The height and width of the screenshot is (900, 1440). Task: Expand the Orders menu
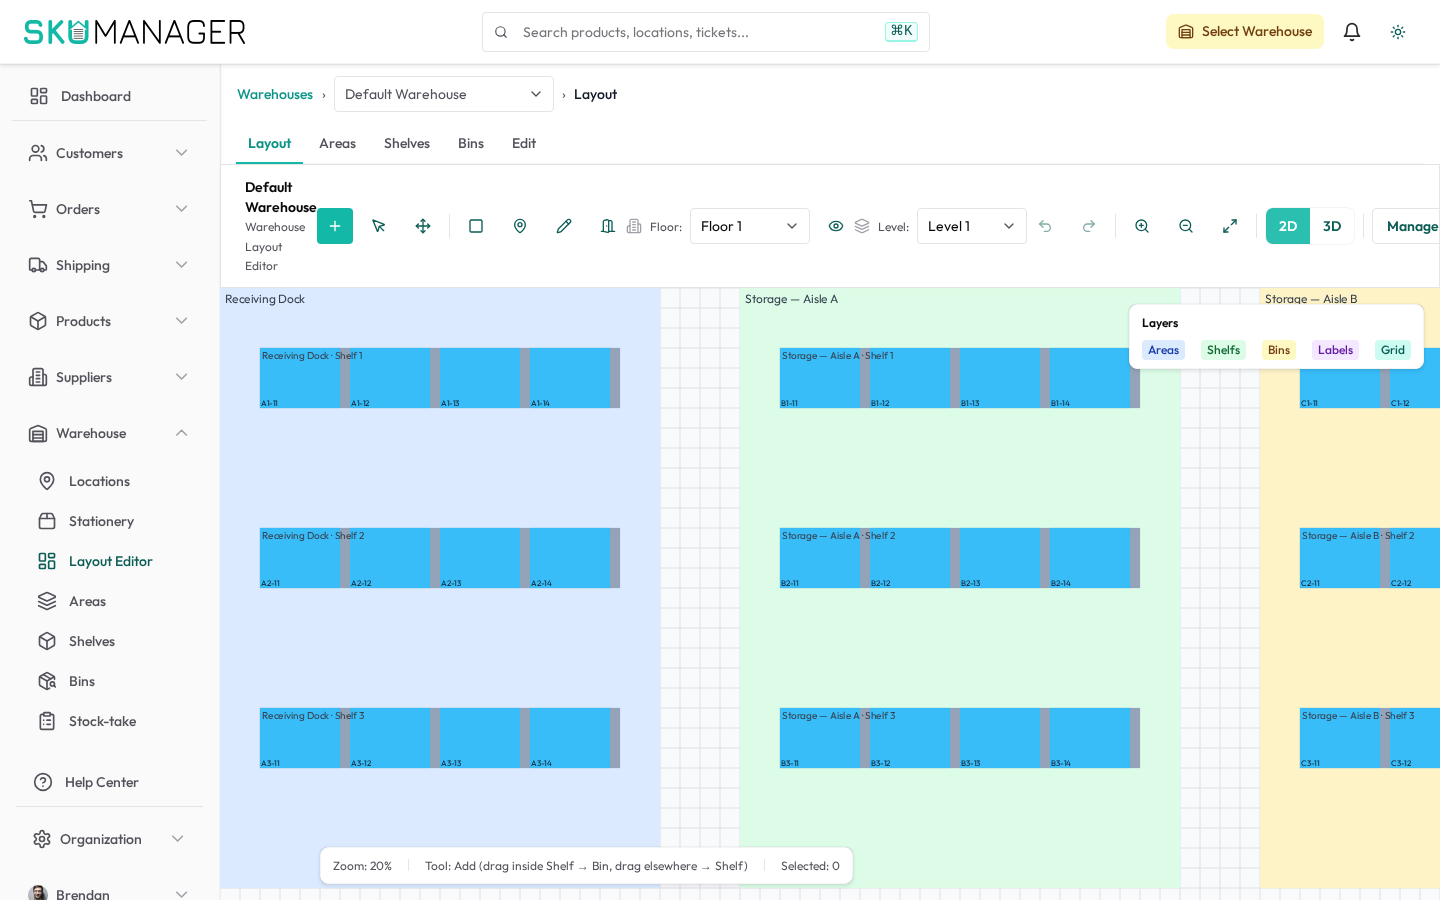(109, 209)
